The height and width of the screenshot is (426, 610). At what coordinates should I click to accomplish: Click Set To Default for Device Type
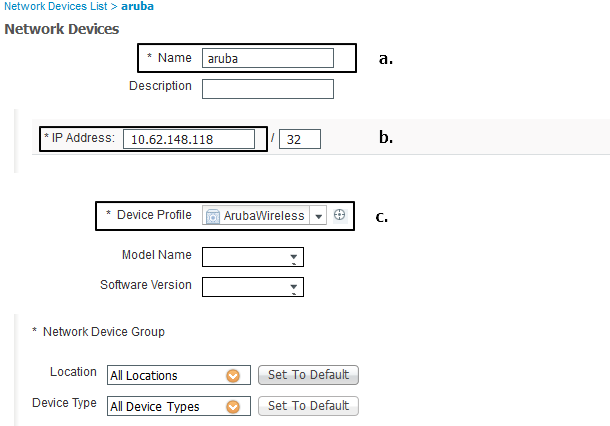point(309,406)
